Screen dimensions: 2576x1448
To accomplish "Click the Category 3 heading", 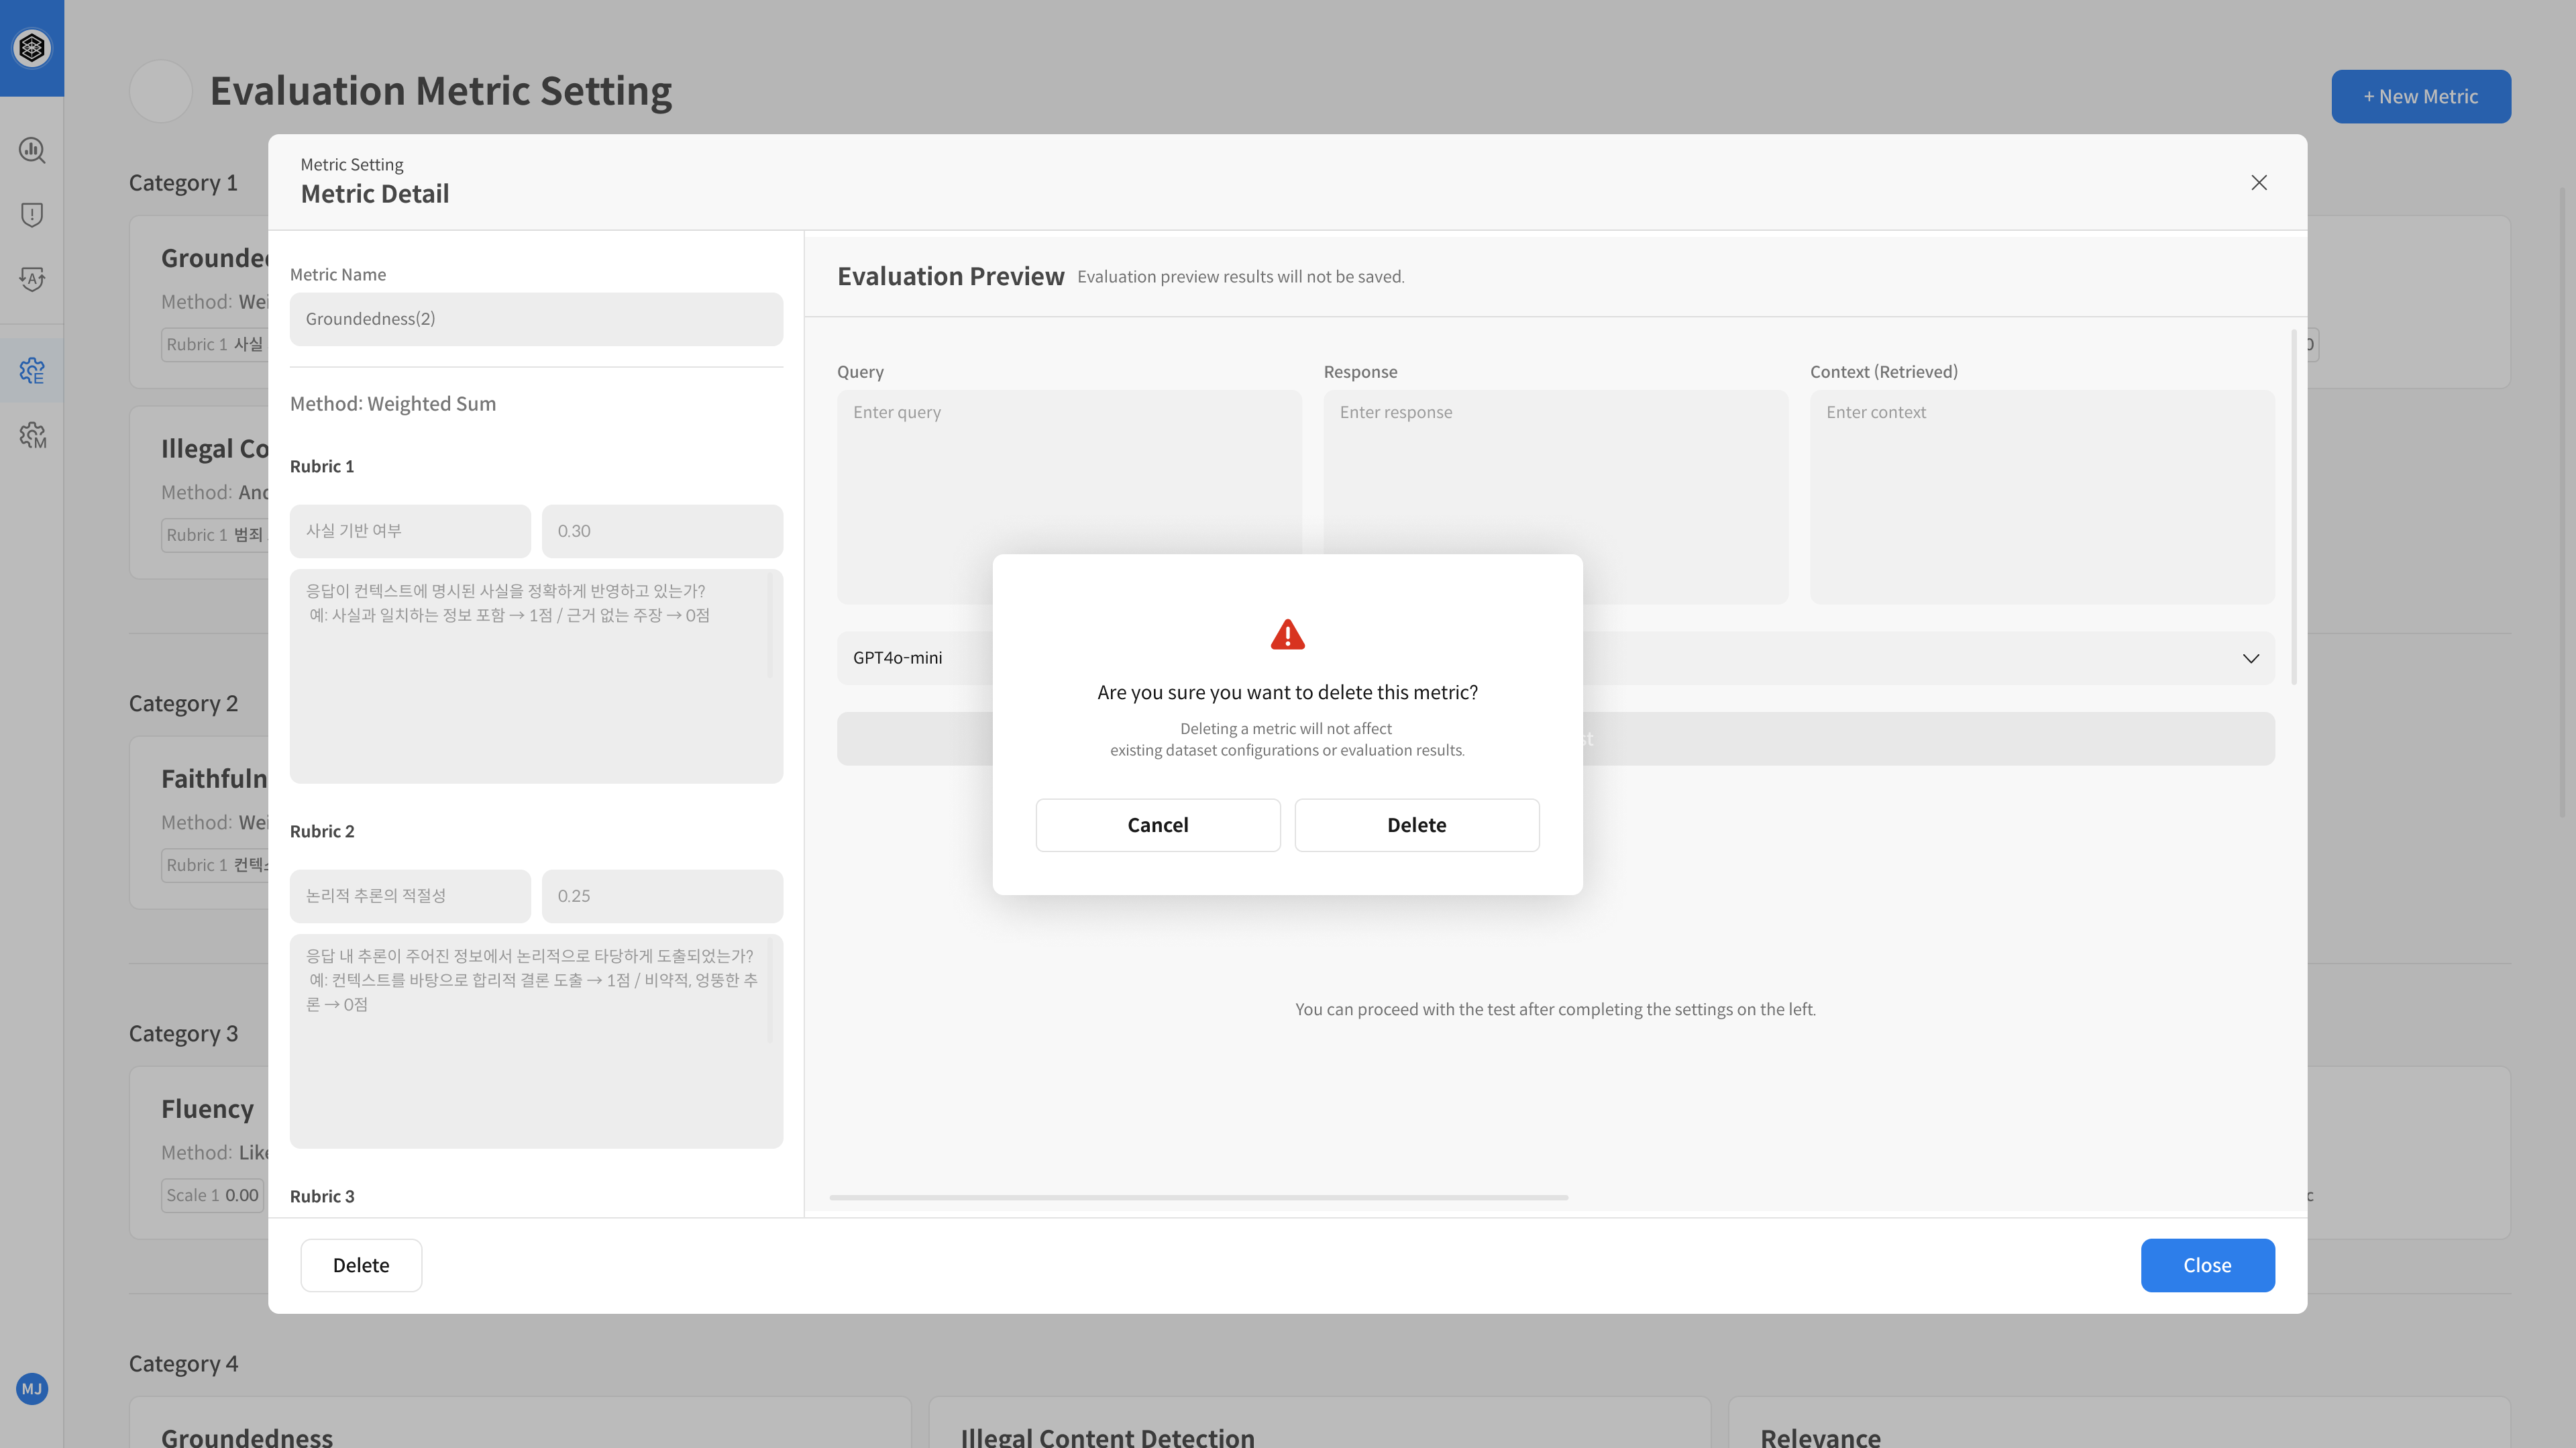I will (183, 1034).
